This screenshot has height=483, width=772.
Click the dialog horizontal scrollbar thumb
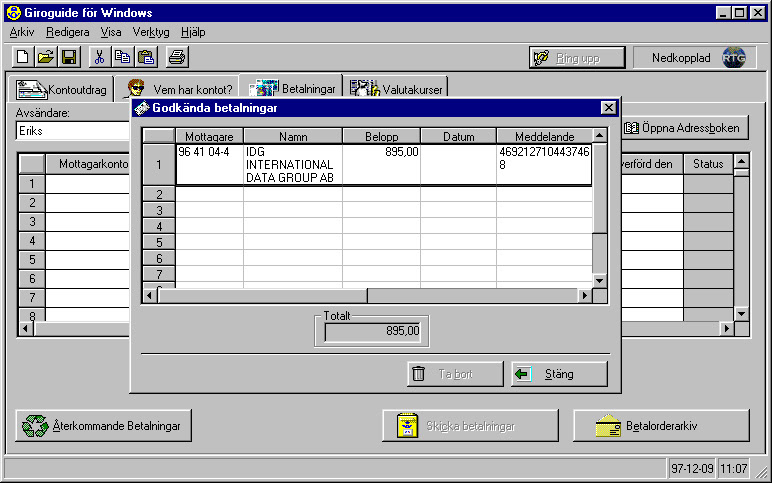pyautogui.click(x=262, y=295)
